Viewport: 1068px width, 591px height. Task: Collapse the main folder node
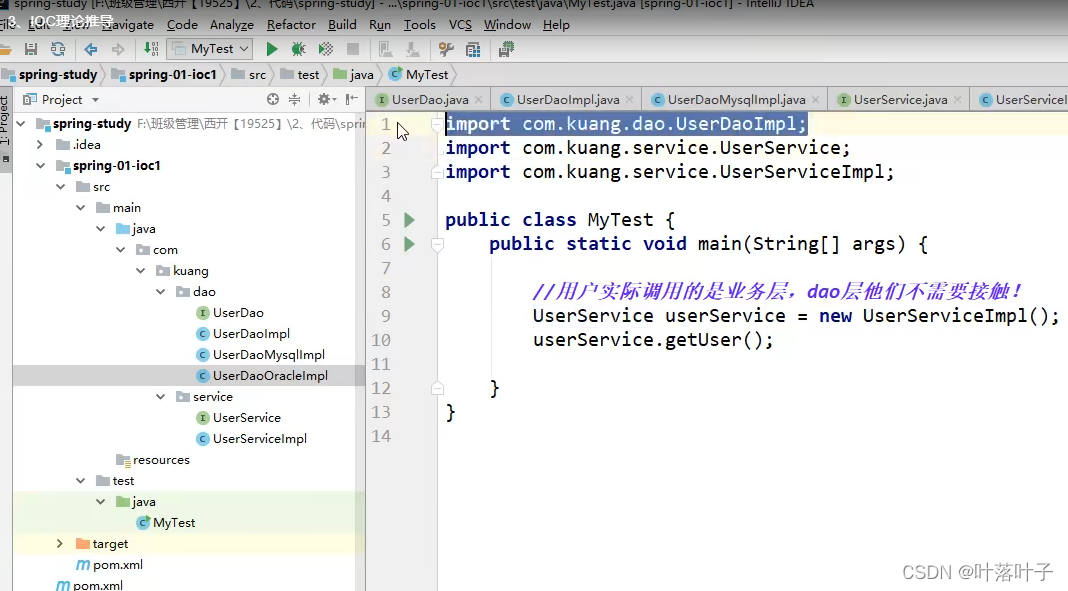point(80,208)
